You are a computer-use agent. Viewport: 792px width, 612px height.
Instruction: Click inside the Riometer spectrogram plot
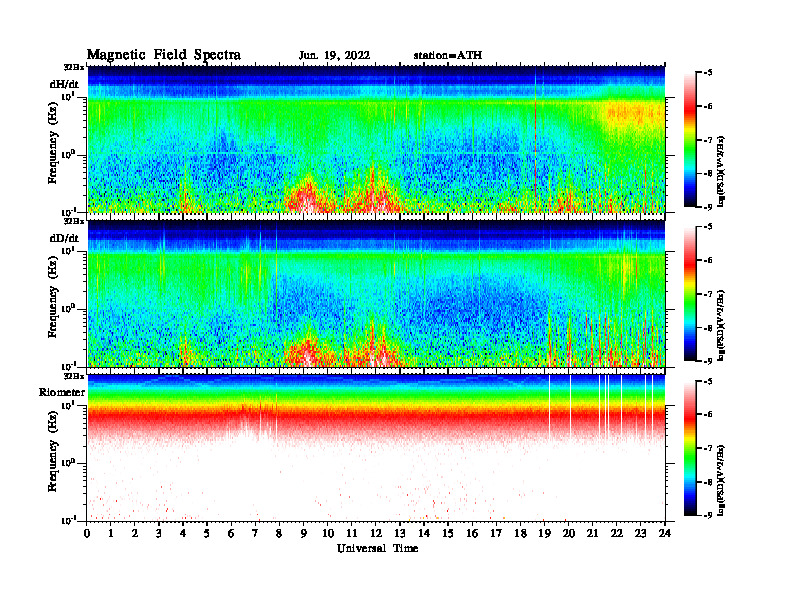(x=376, y=447)
